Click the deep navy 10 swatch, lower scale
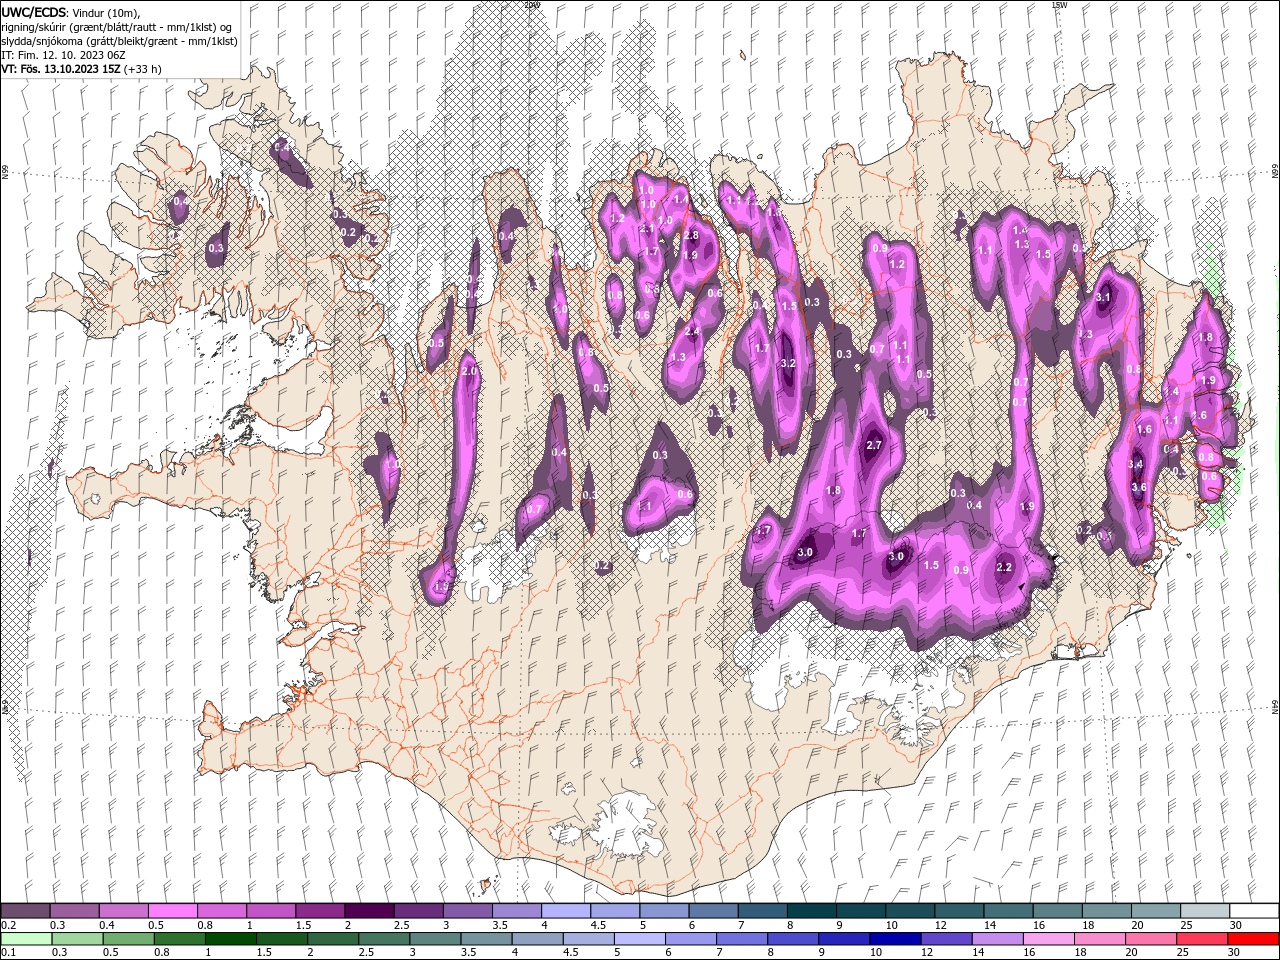This screenshot has height=960, width=1280. [895, 939]
